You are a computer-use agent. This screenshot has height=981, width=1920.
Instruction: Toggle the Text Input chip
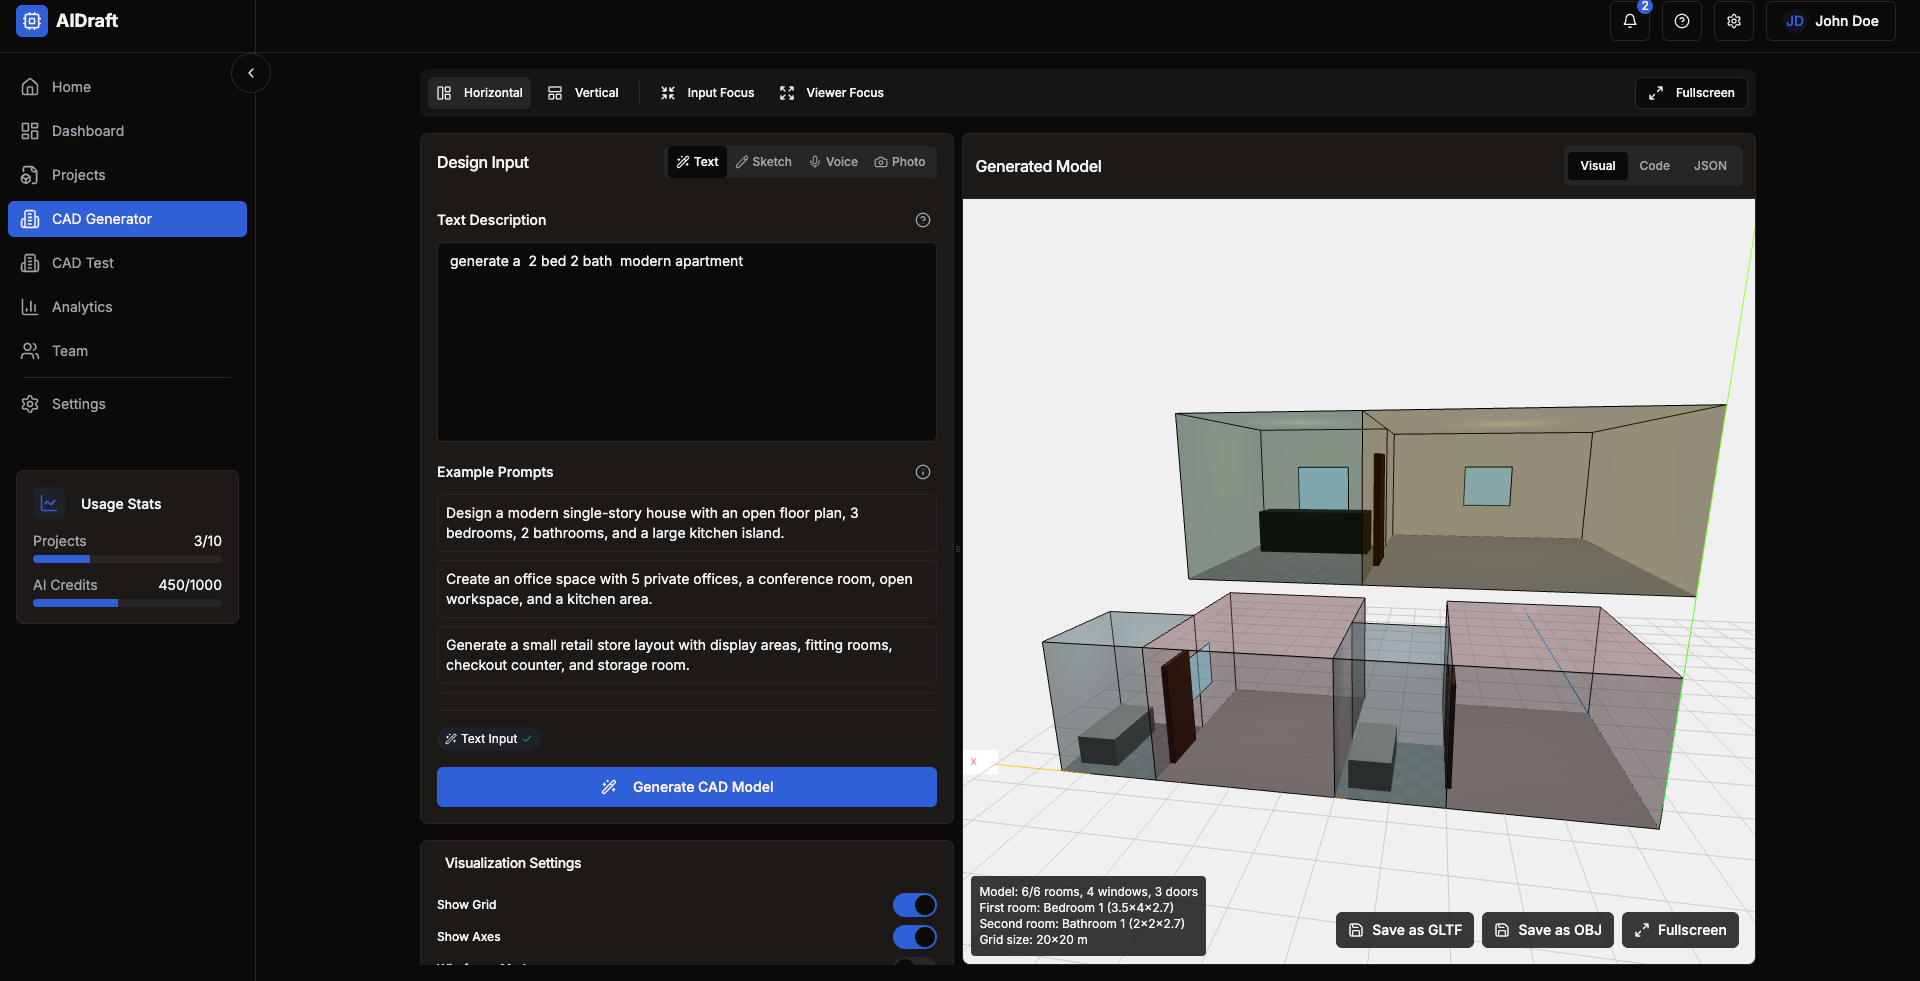[488, 739]
